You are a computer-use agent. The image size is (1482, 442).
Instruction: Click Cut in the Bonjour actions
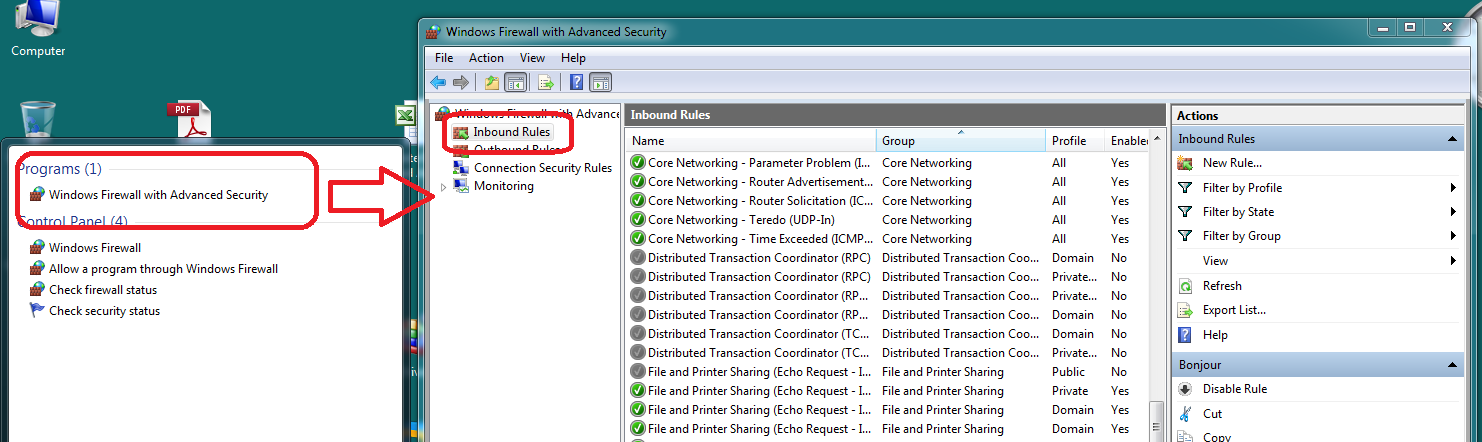coord(1212,413)
